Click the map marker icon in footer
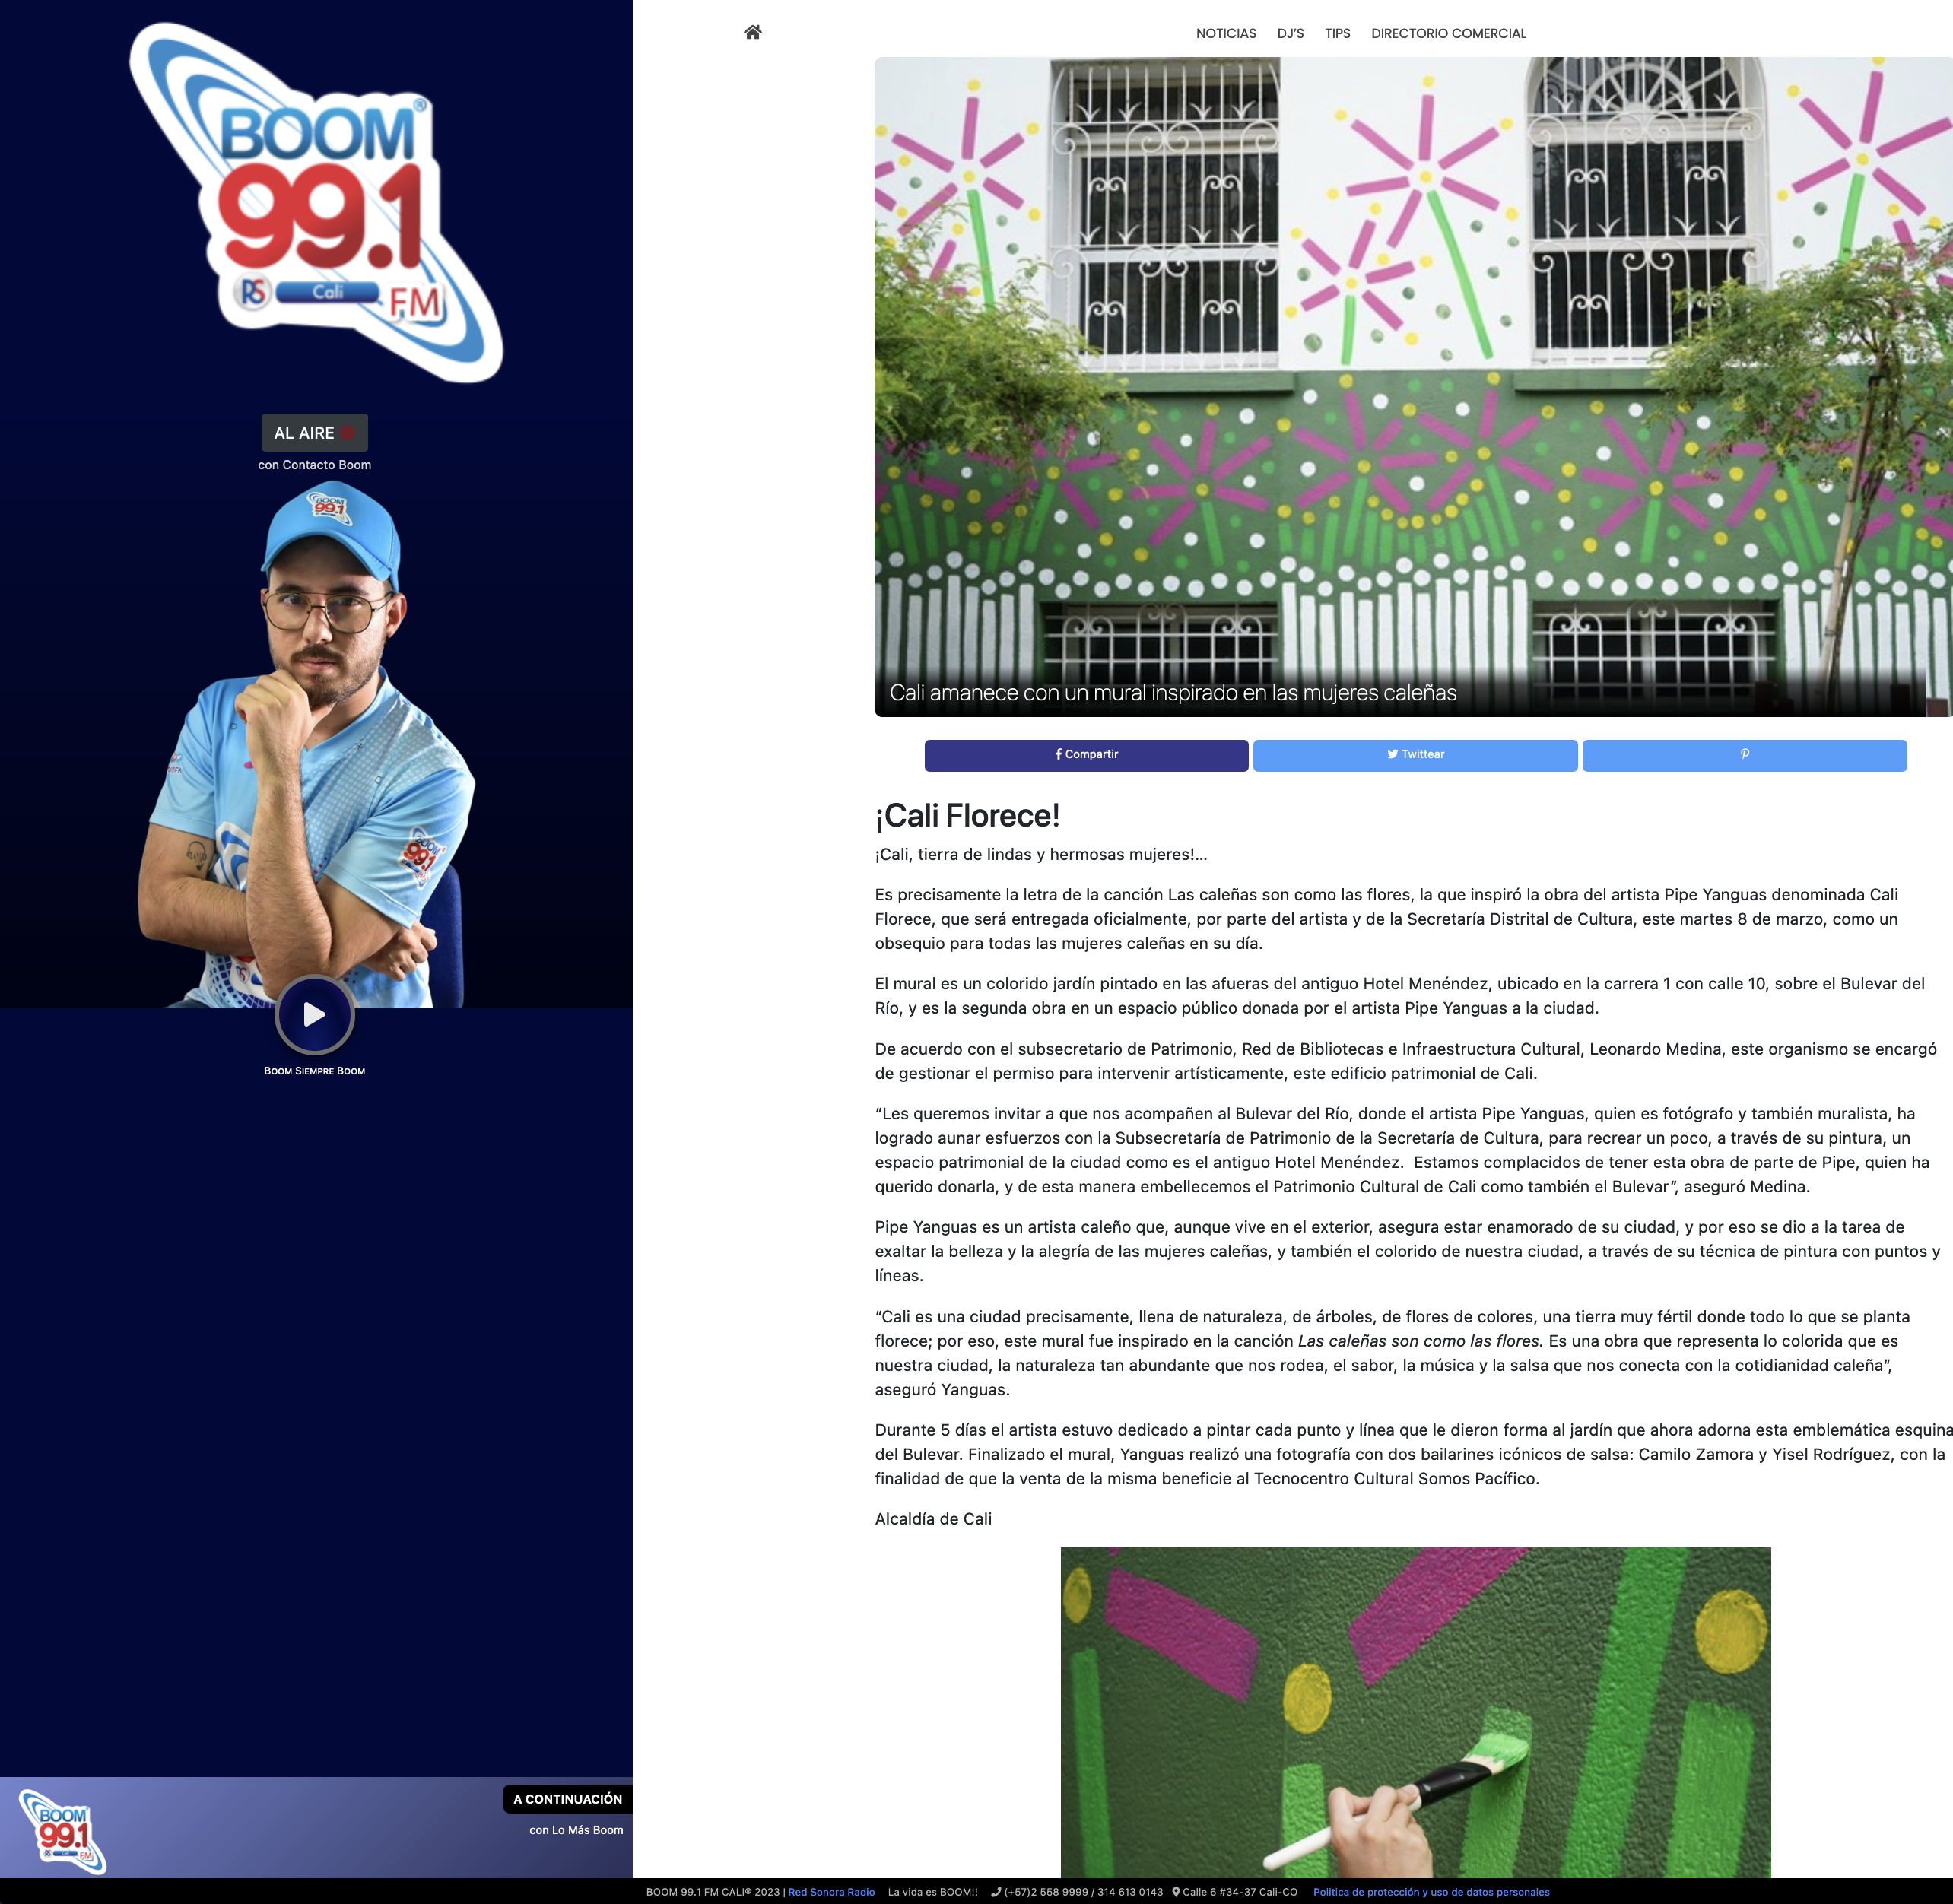1953x1904 pixels. [1176, 1892]
